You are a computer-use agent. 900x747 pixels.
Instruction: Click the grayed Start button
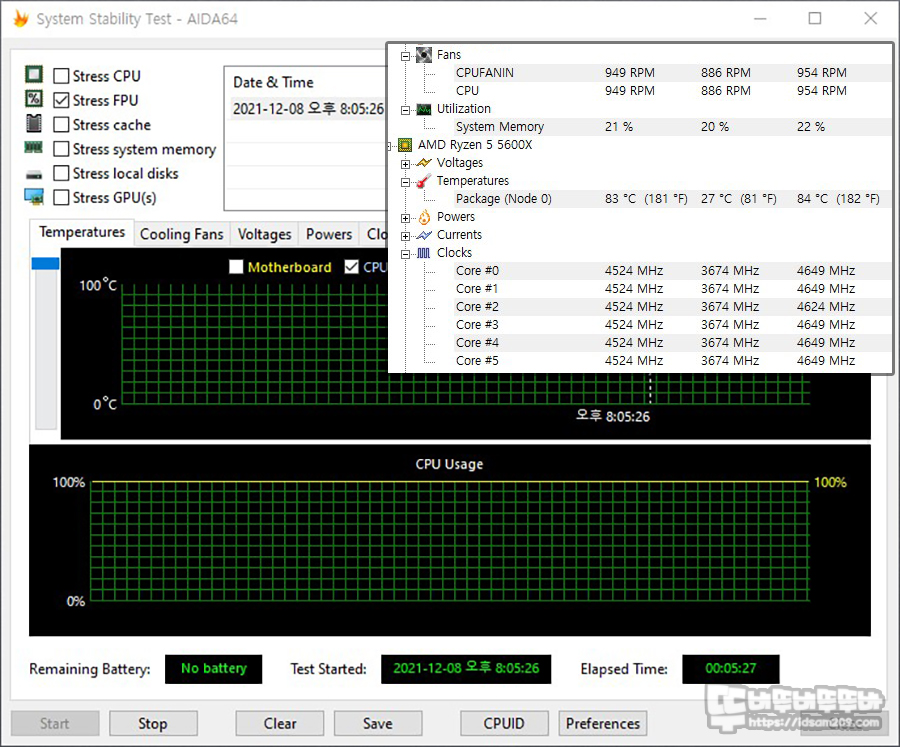[55, 723]
